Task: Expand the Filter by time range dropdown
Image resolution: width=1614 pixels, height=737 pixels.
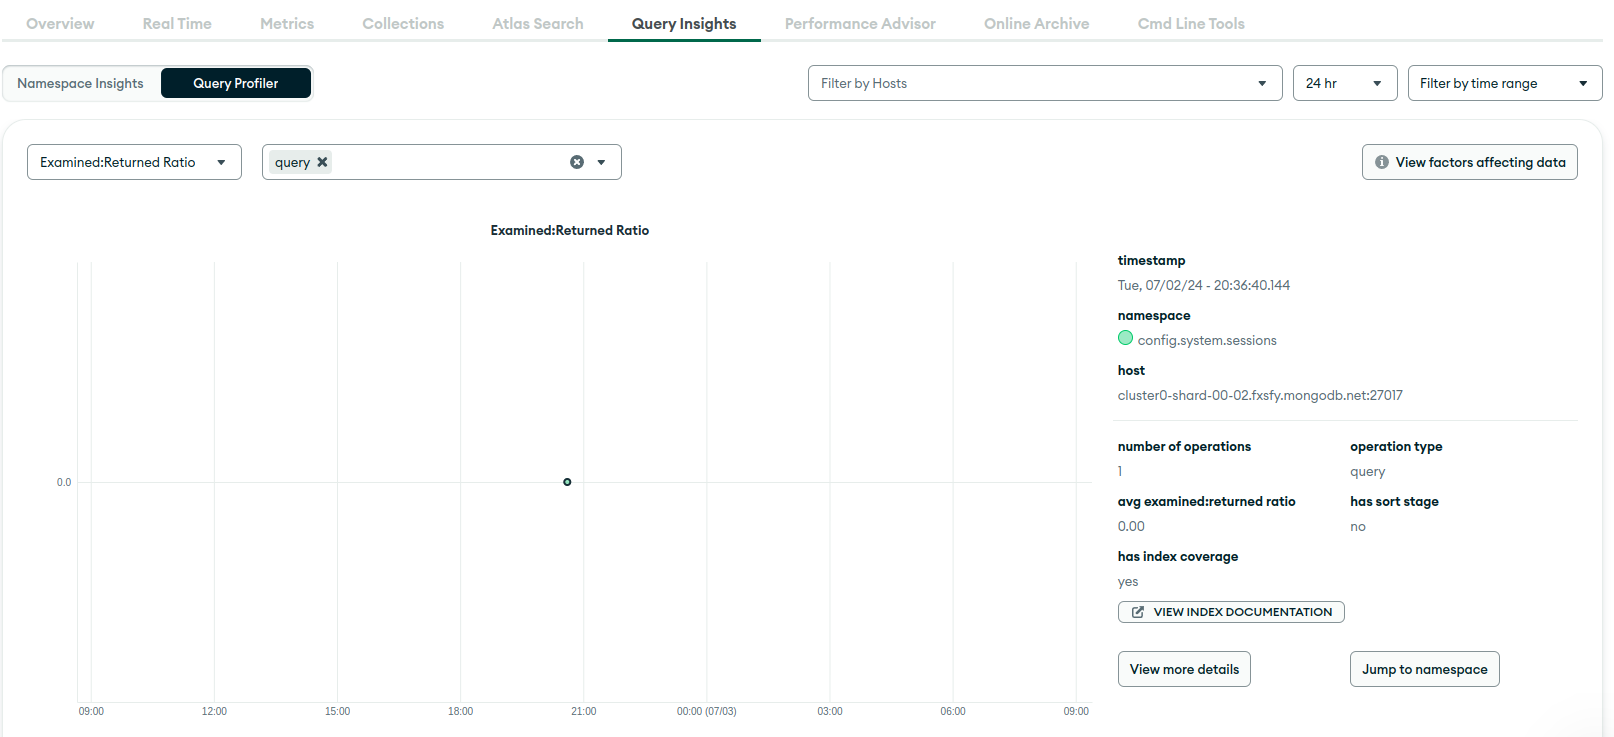Action: point(1504,83)
